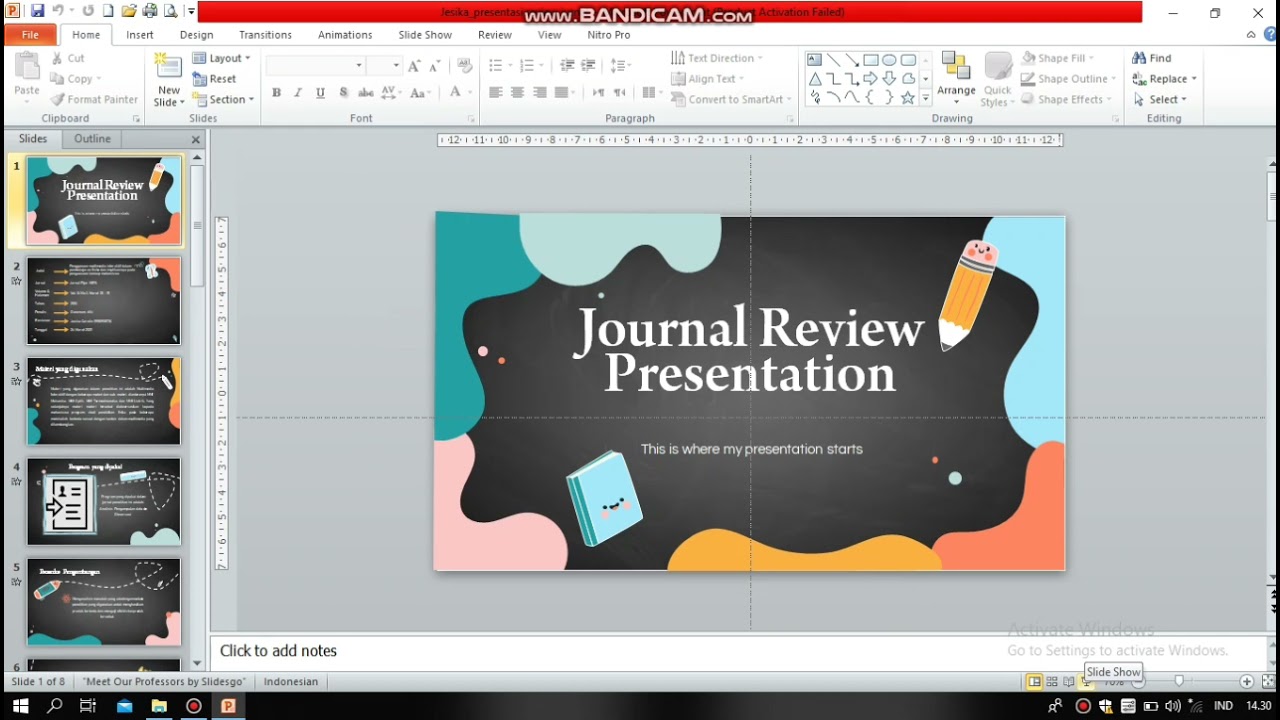1280x720 pixels.
Task: Click to add notes field
Action: click(x=738, y=651)
